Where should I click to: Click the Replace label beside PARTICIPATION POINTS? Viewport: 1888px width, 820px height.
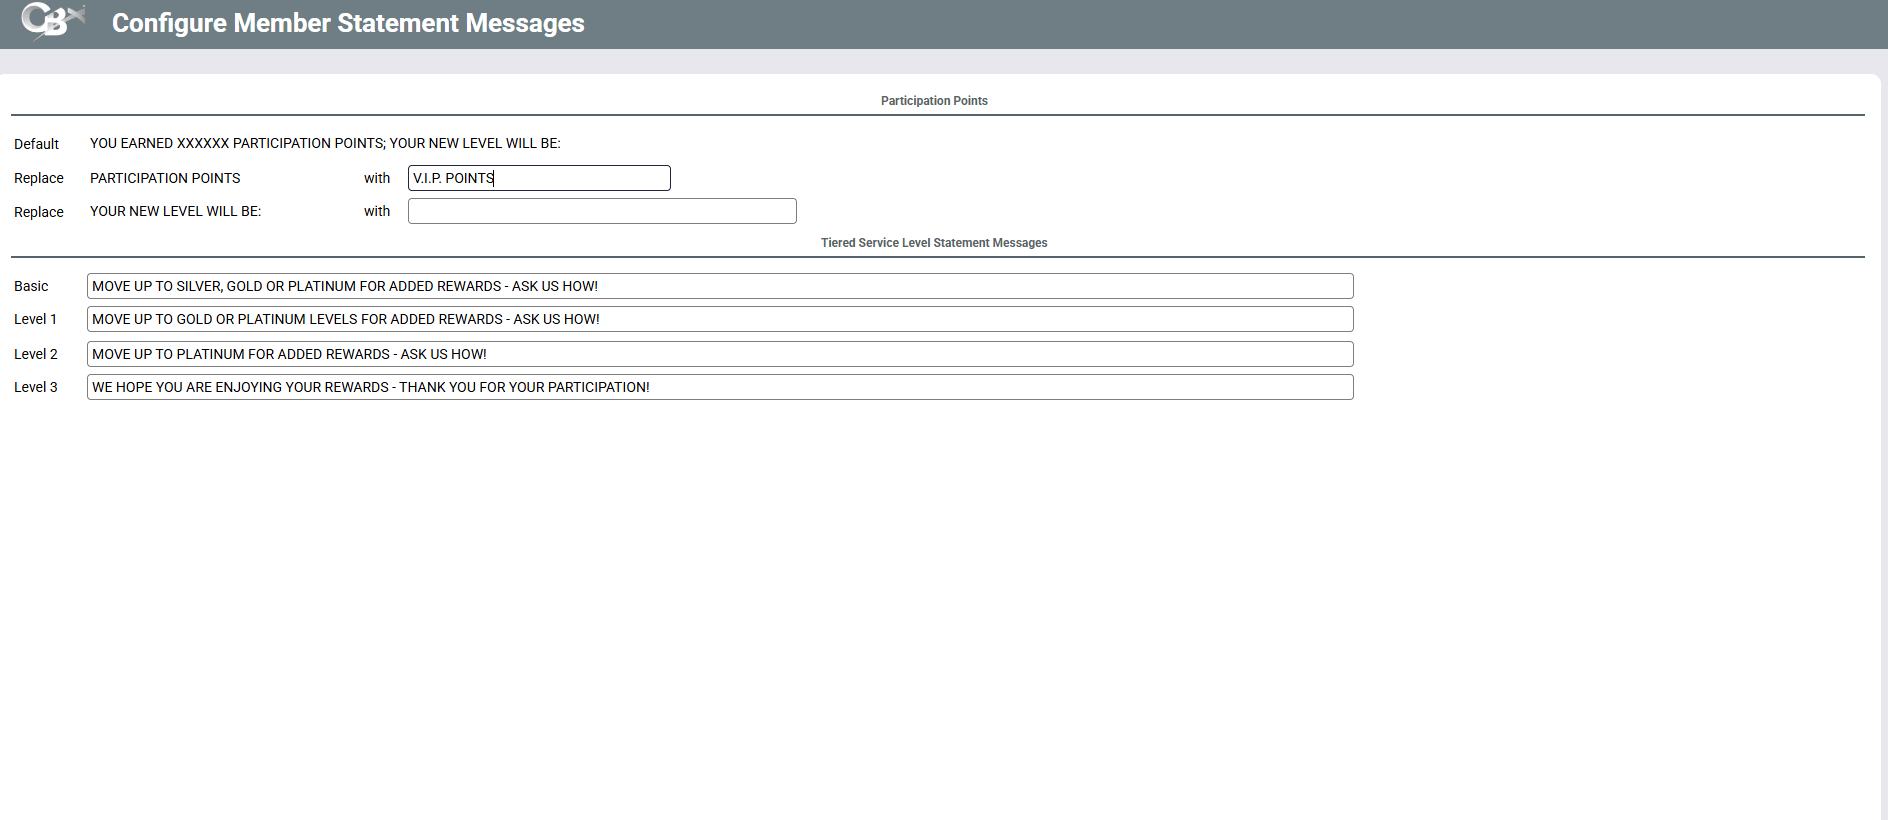pyautogui.click(x=39, y=178)
